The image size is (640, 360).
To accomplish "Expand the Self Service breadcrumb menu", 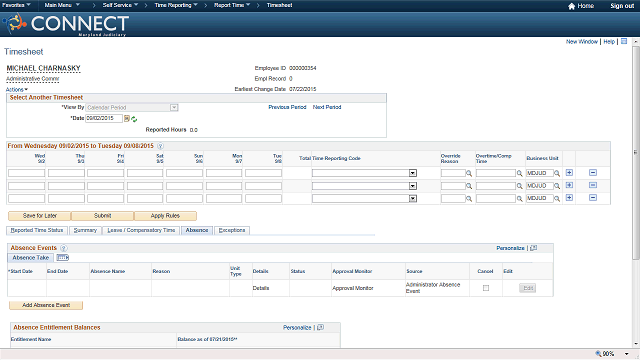I will tap(120, 5).
